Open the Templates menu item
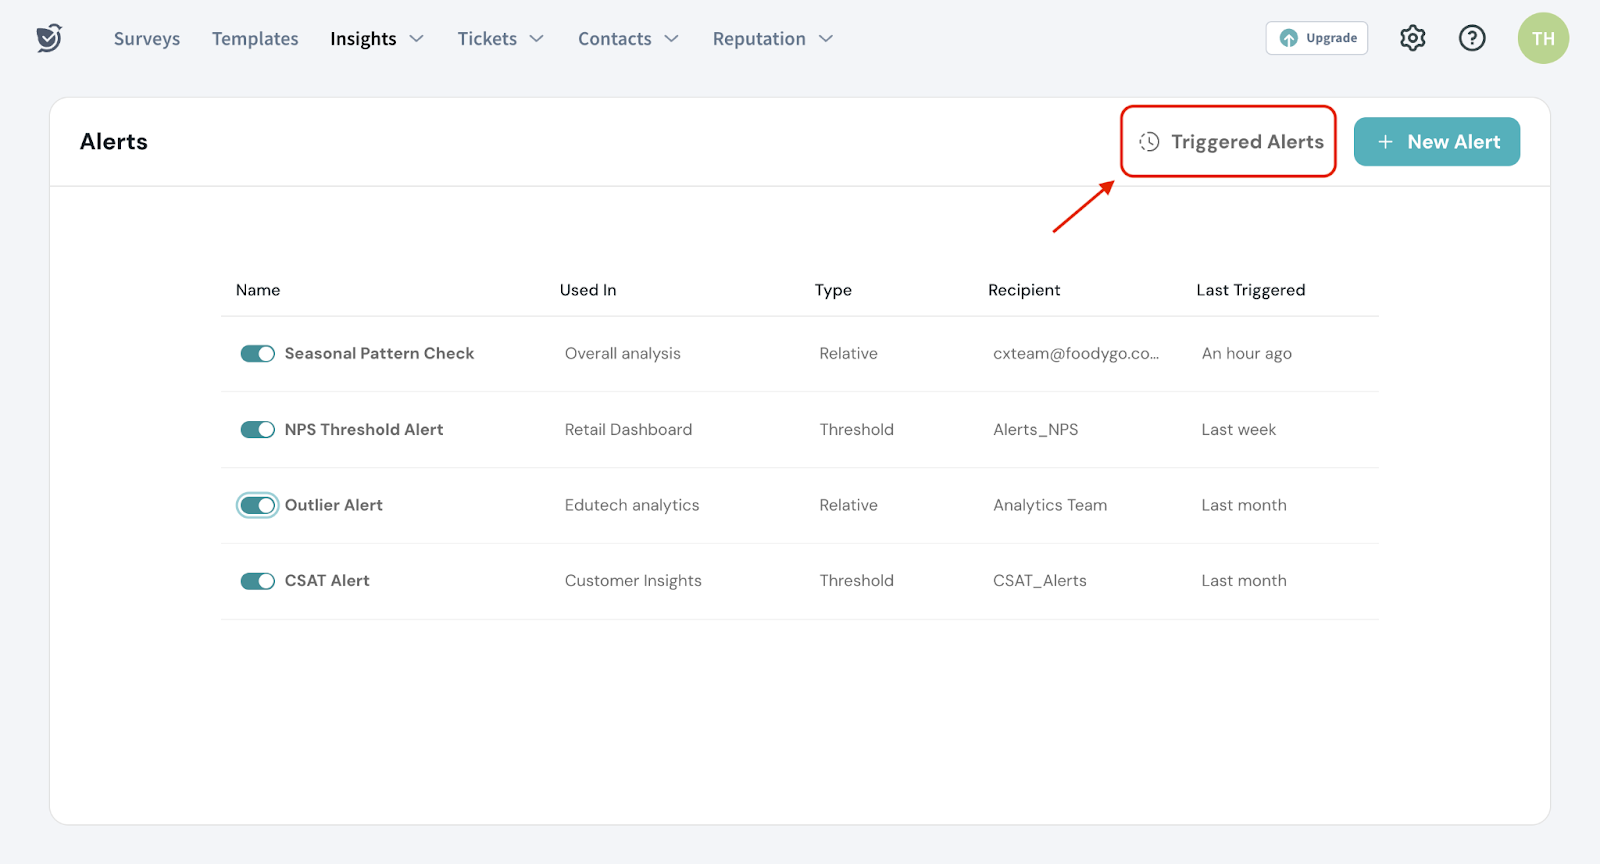 pyautogui.click(x=255, y=39)
